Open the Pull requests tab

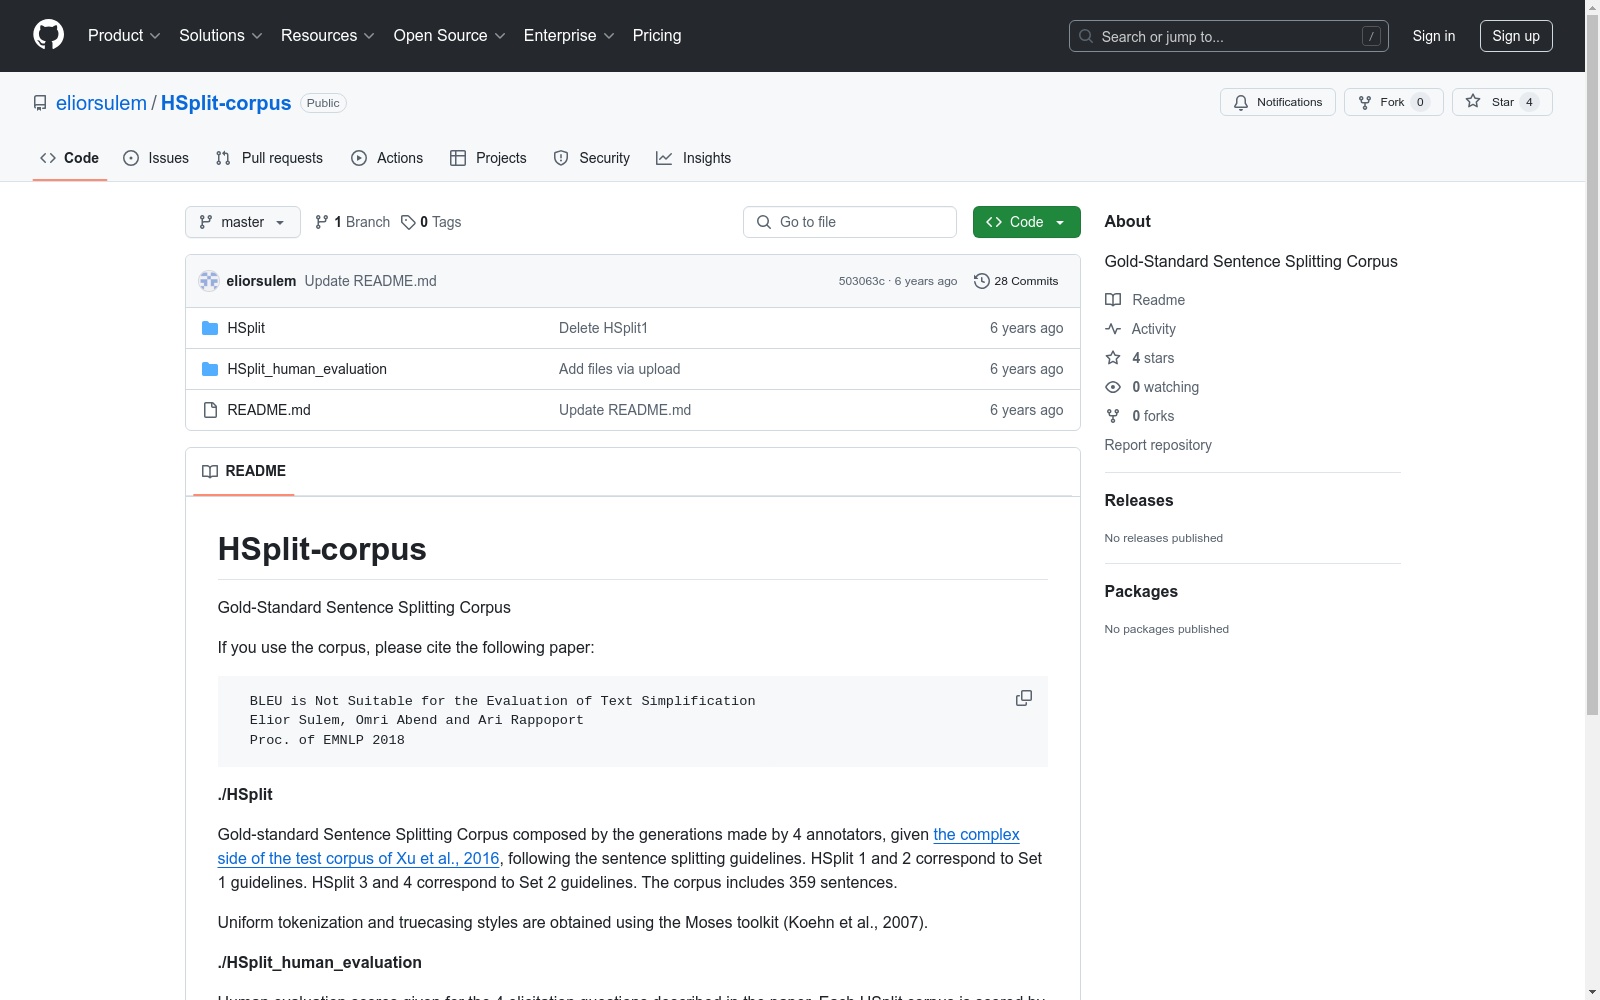[x=270, y=158]
